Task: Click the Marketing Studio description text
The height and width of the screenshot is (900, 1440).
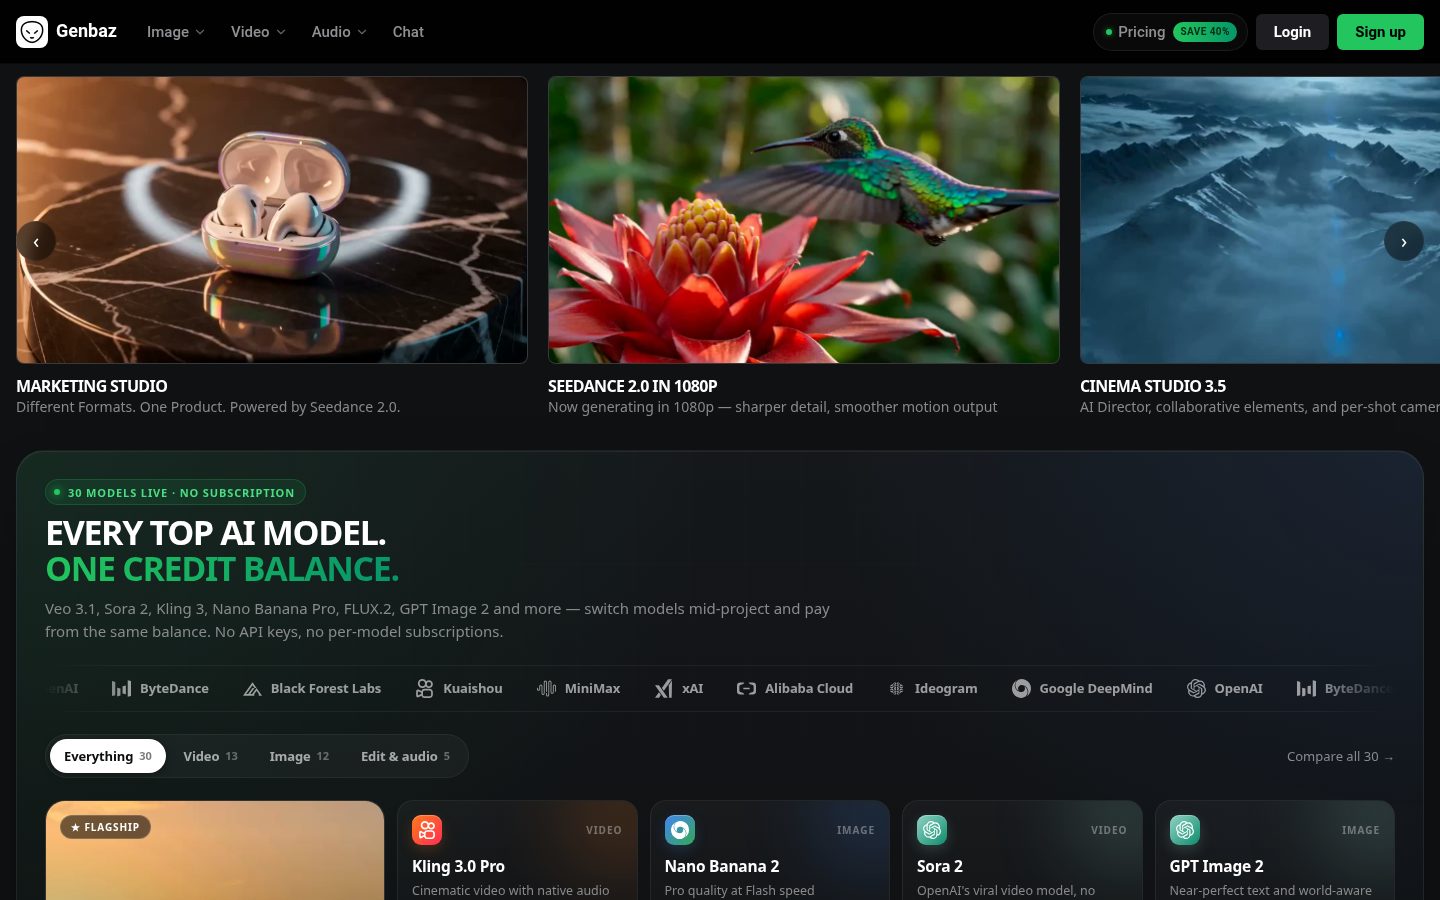Action: [x=208, y=407]
